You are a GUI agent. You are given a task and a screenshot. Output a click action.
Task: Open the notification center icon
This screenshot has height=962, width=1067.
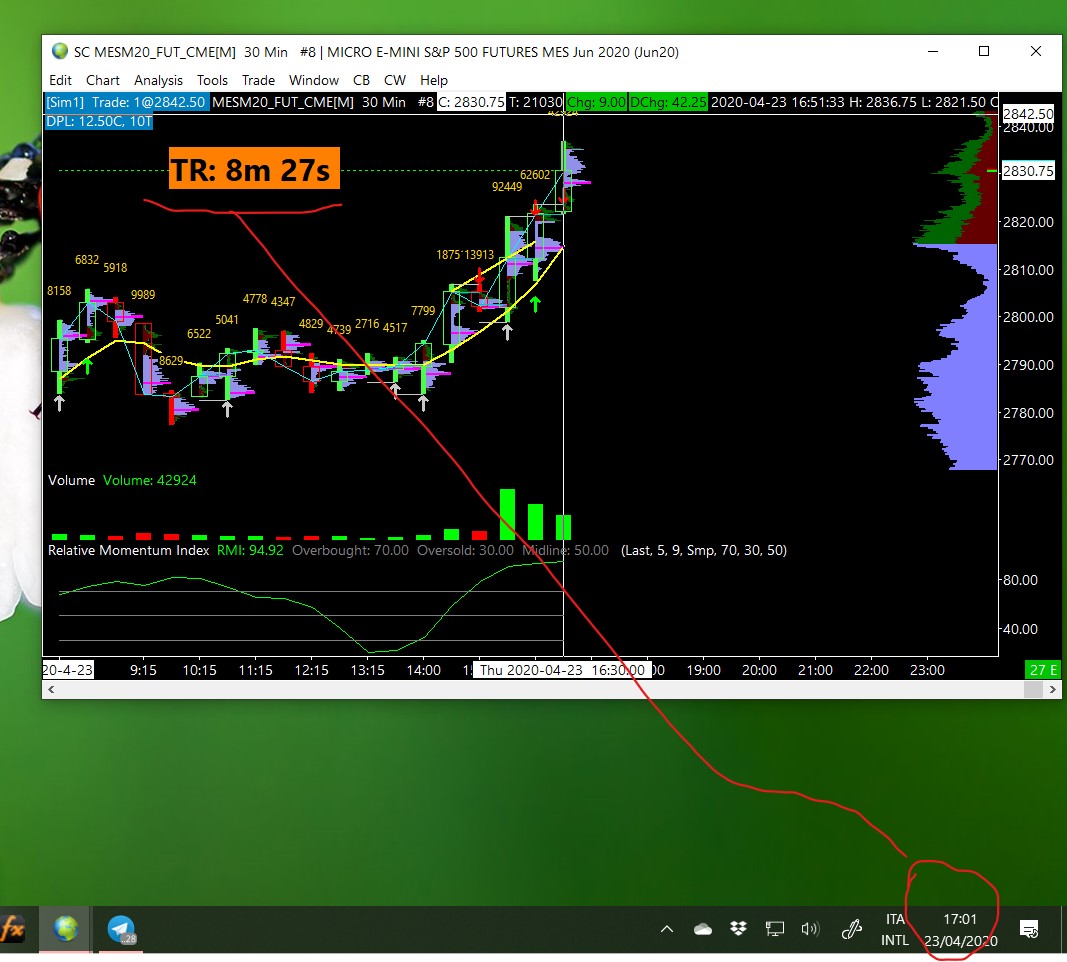1029,929
